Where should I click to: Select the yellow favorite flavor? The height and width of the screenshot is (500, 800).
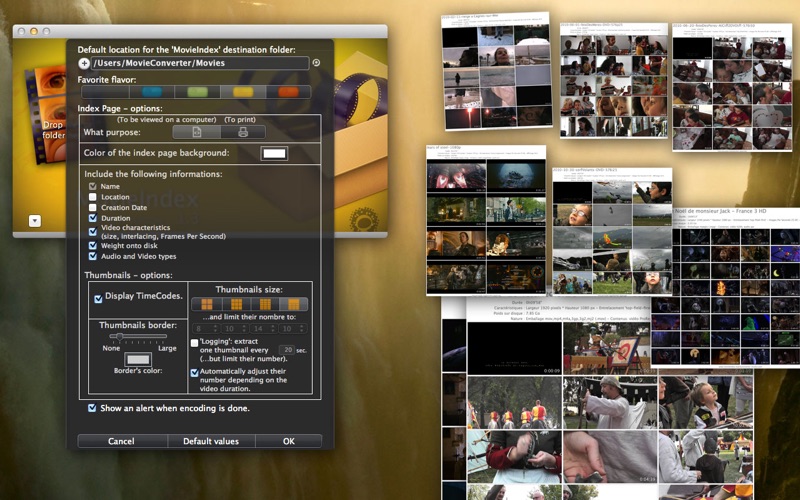243,92
